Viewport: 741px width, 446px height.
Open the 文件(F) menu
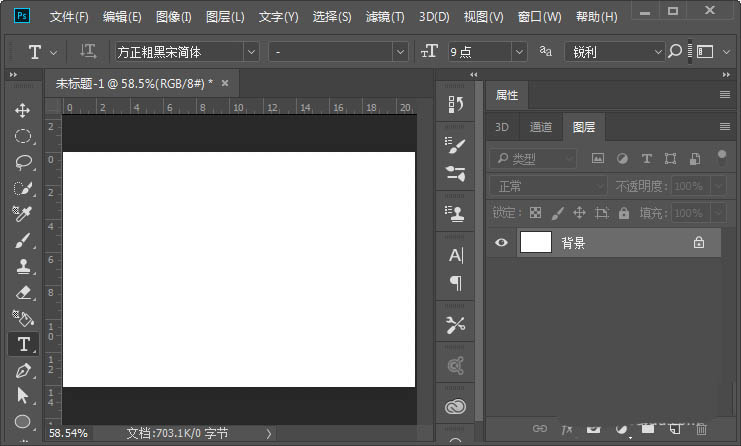pyautogui.click(x=69, y=17)
